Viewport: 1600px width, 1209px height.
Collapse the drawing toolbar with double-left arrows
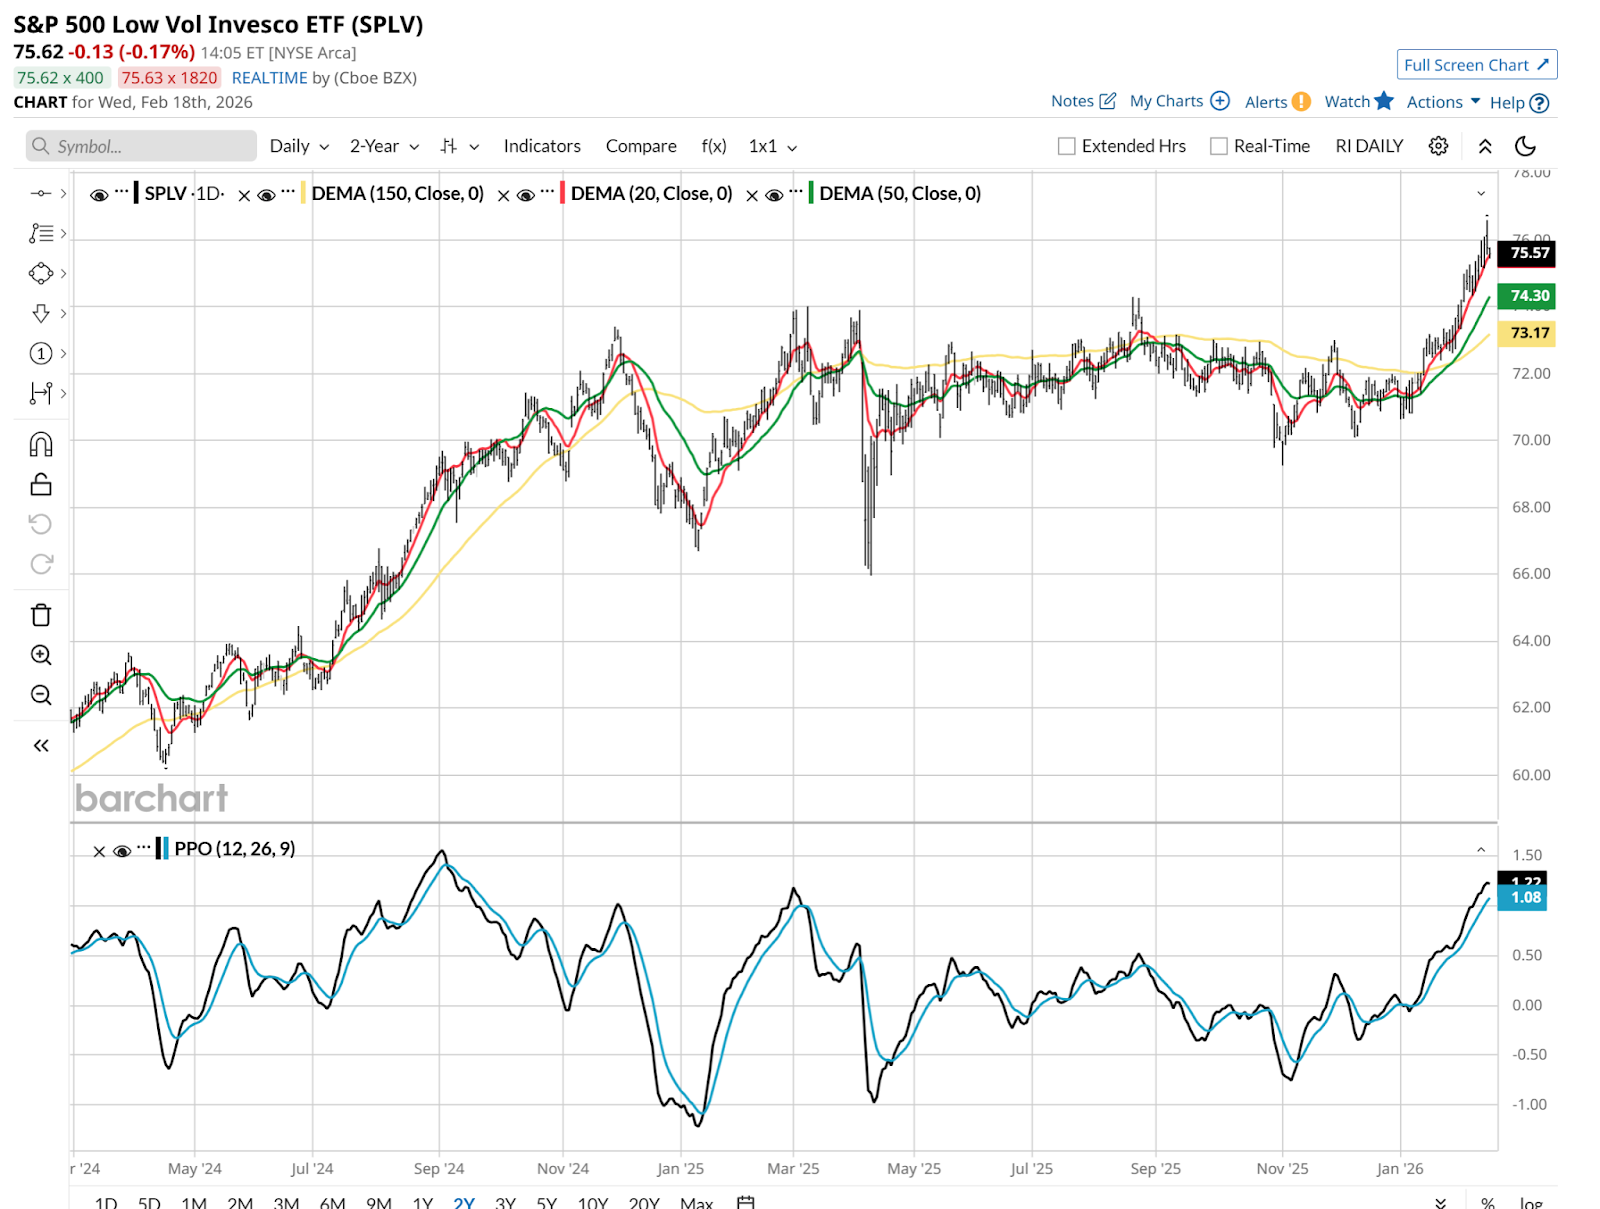pyautogui.click(x=41, y=745)
